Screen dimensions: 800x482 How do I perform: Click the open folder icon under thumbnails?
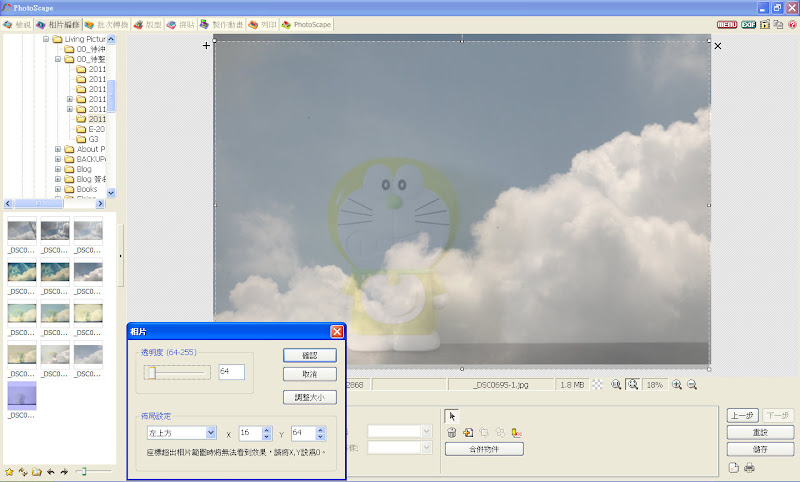tap(37, 472)
